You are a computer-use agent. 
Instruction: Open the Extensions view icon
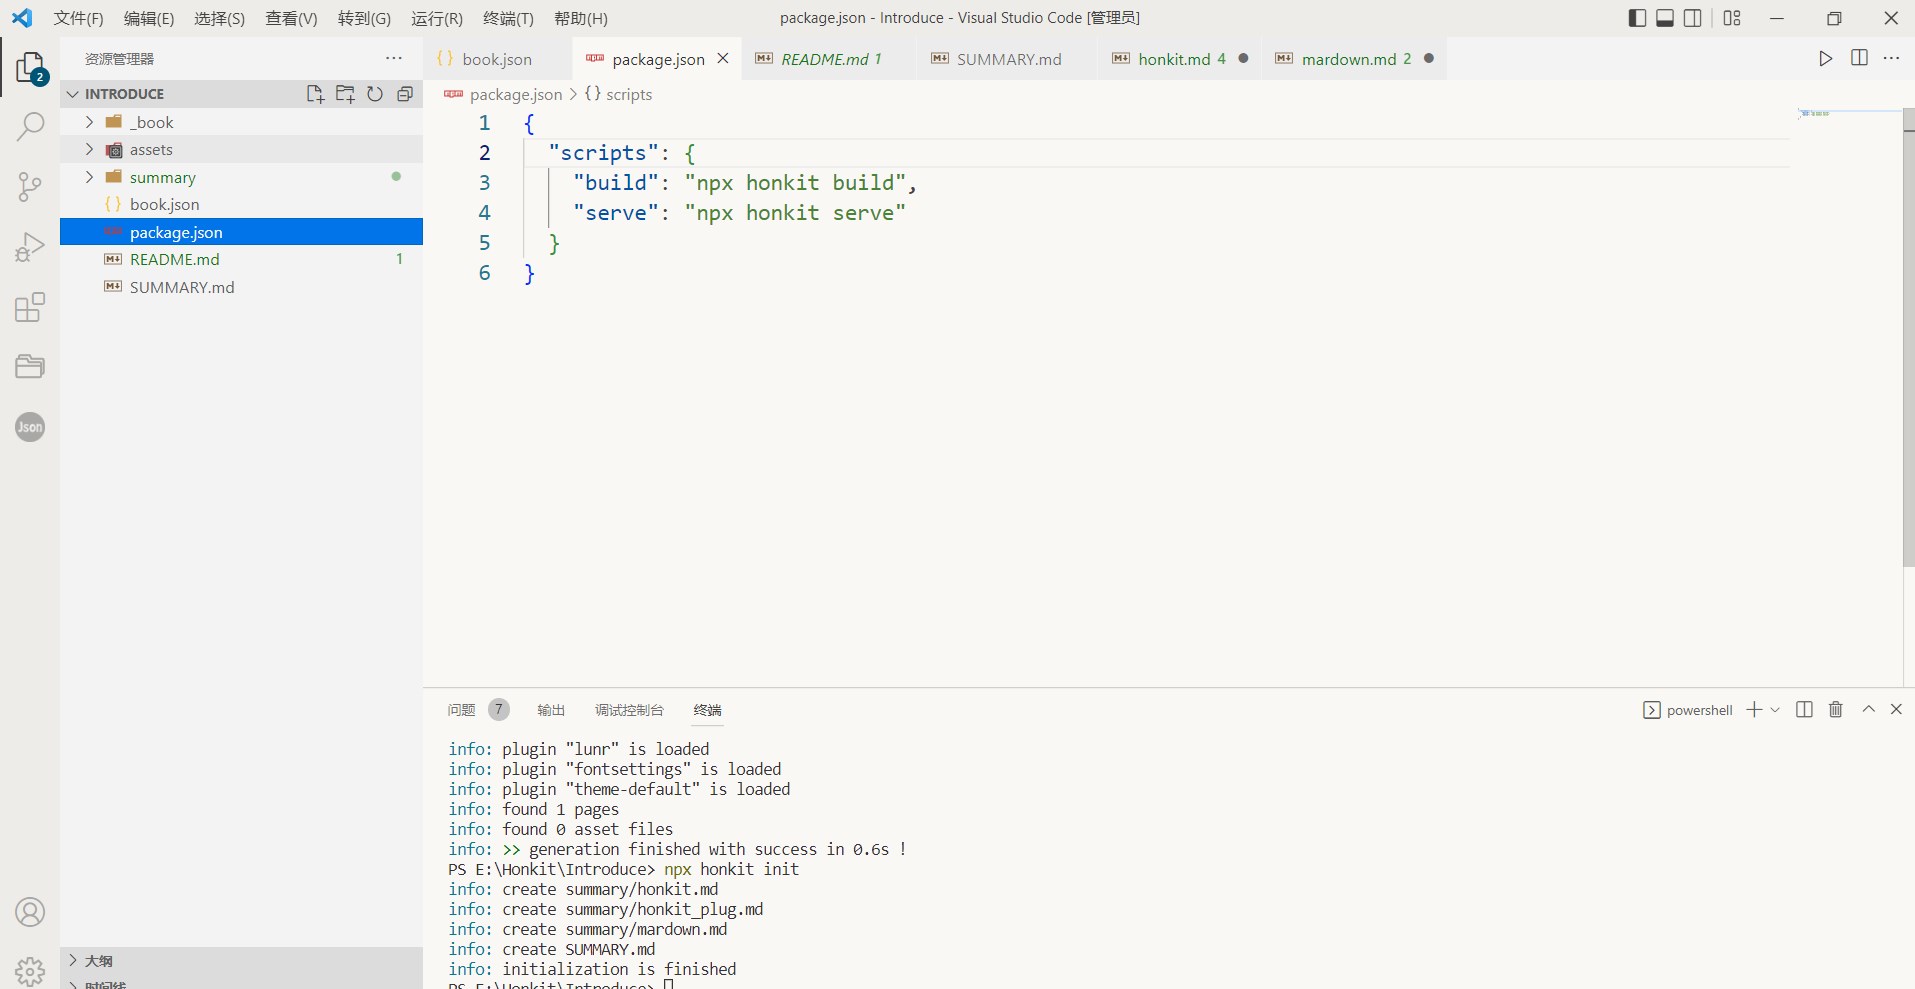click(30, 307)
